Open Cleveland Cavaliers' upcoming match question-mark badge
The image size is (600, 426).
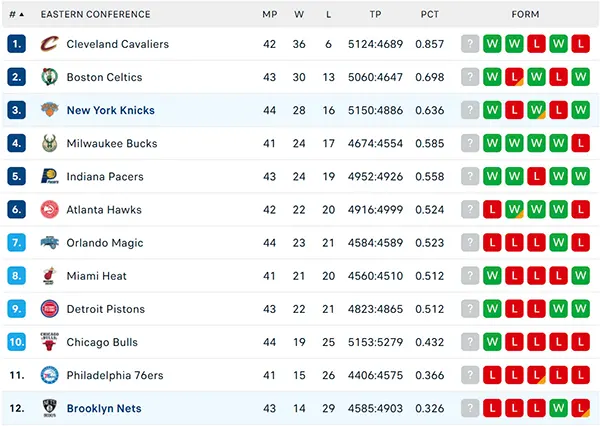pyautogui.click(x=470, y=44)
